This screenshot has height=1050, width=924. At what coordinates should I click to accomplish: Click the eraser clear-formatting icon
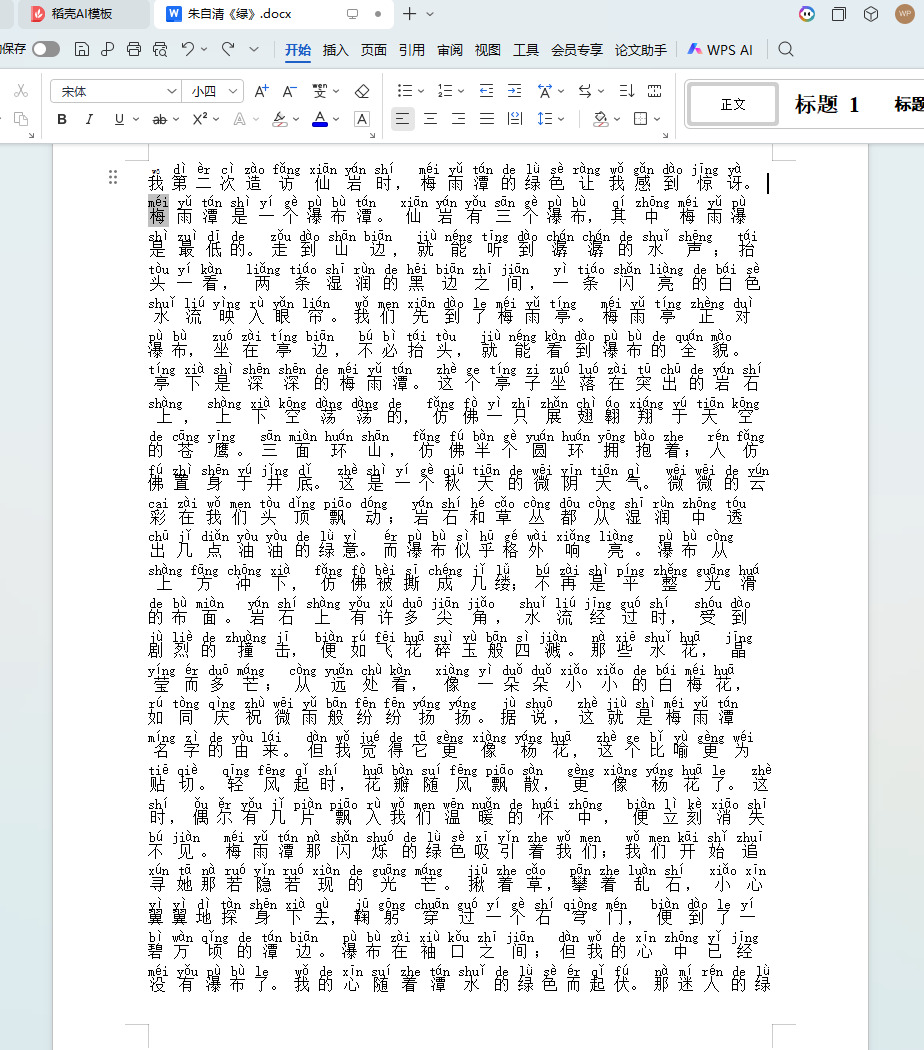[x=362, y=91]
